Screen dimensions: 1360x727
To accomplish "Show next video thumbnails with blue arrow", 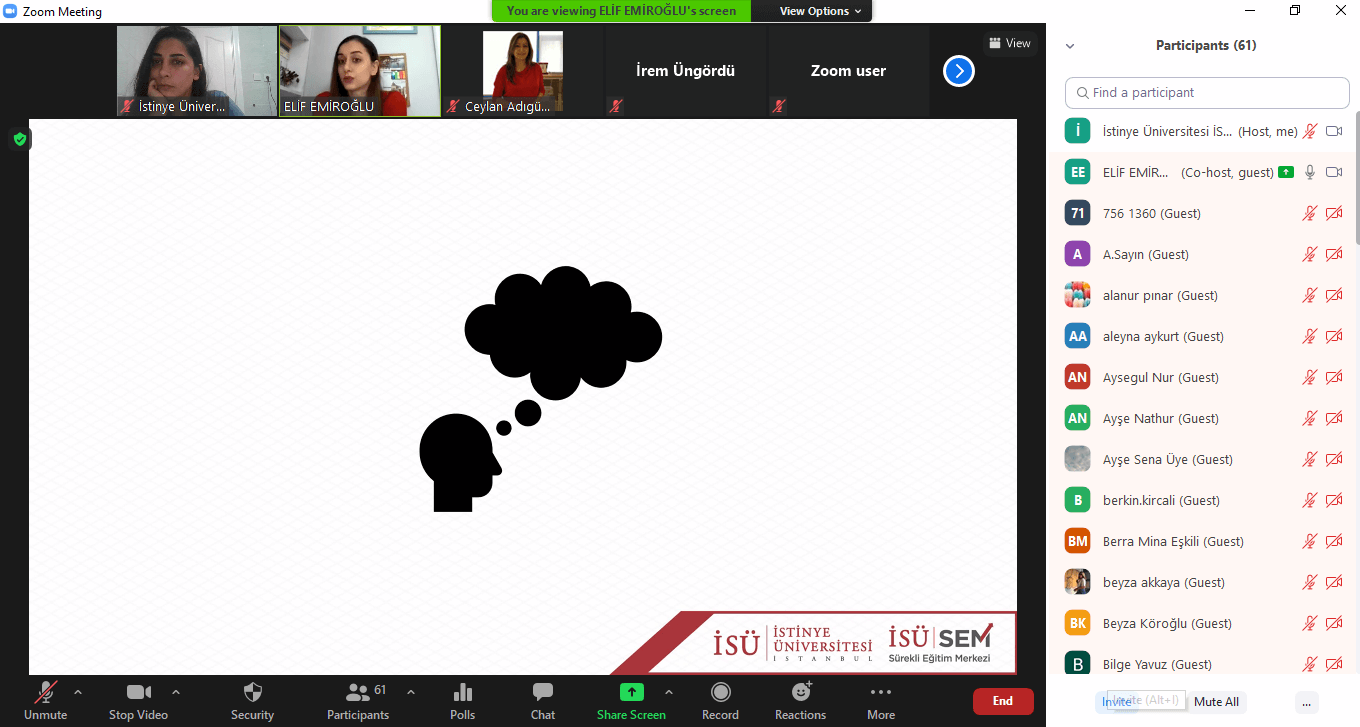I will [958, 71].
